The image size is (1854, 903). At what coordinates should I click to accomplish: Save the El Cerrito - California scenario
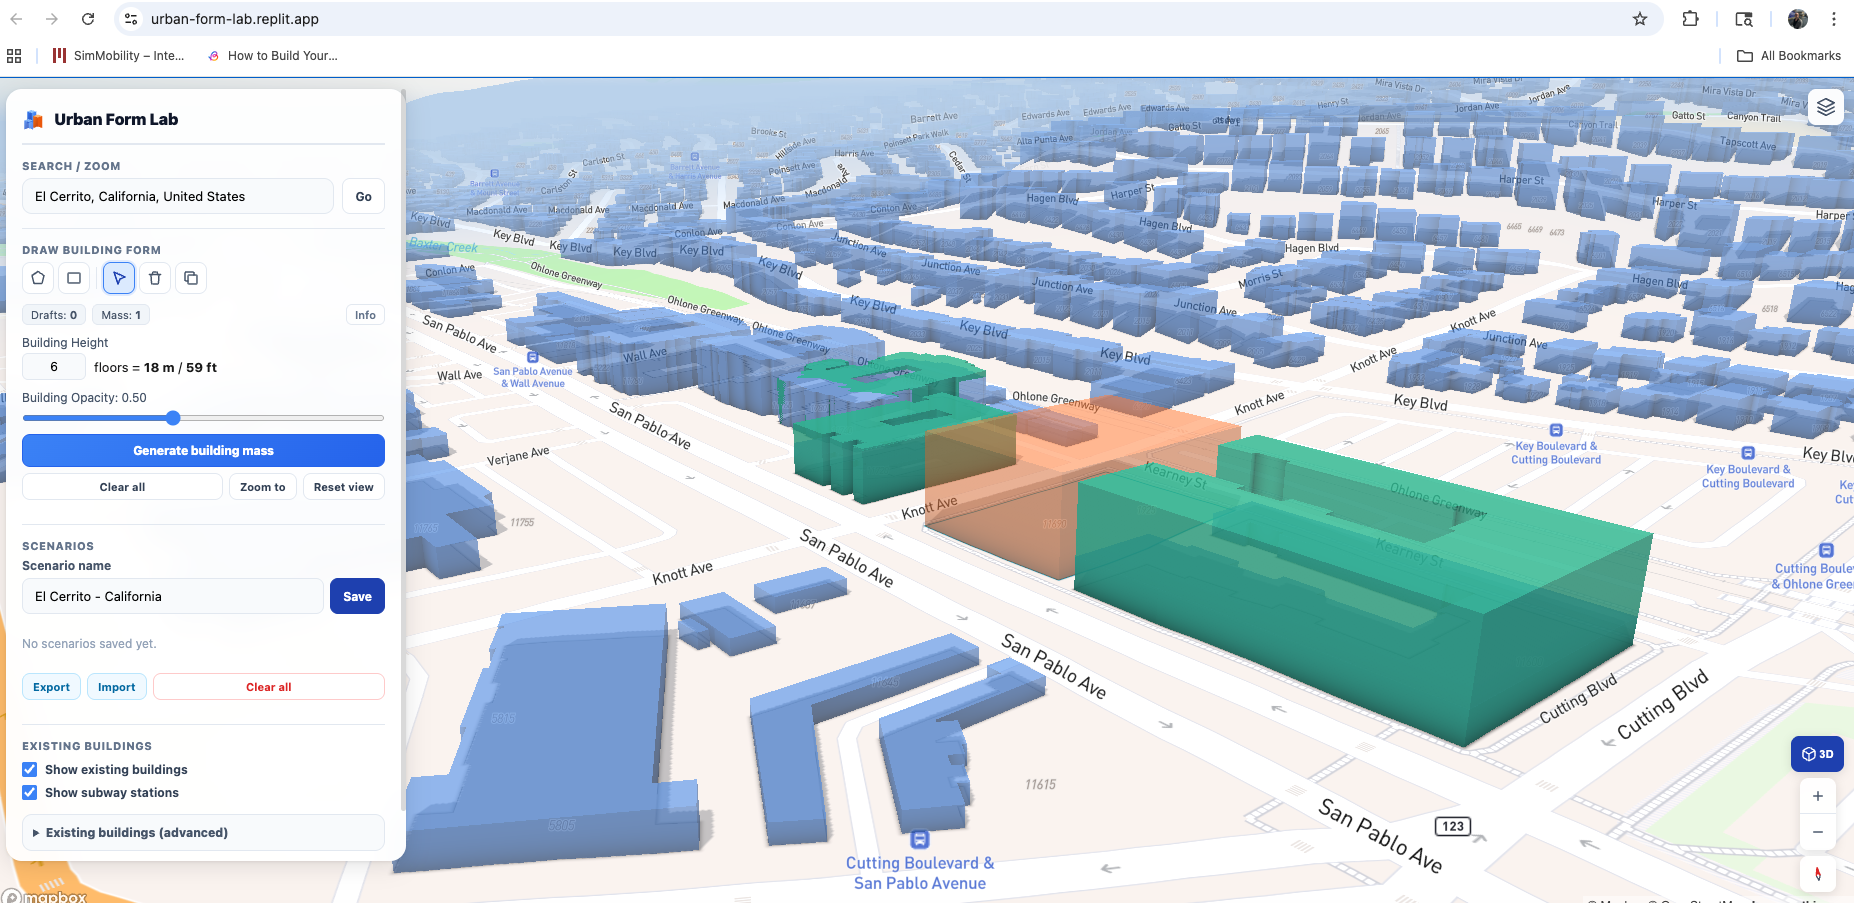pyautogui.click(x=357, y=596)
